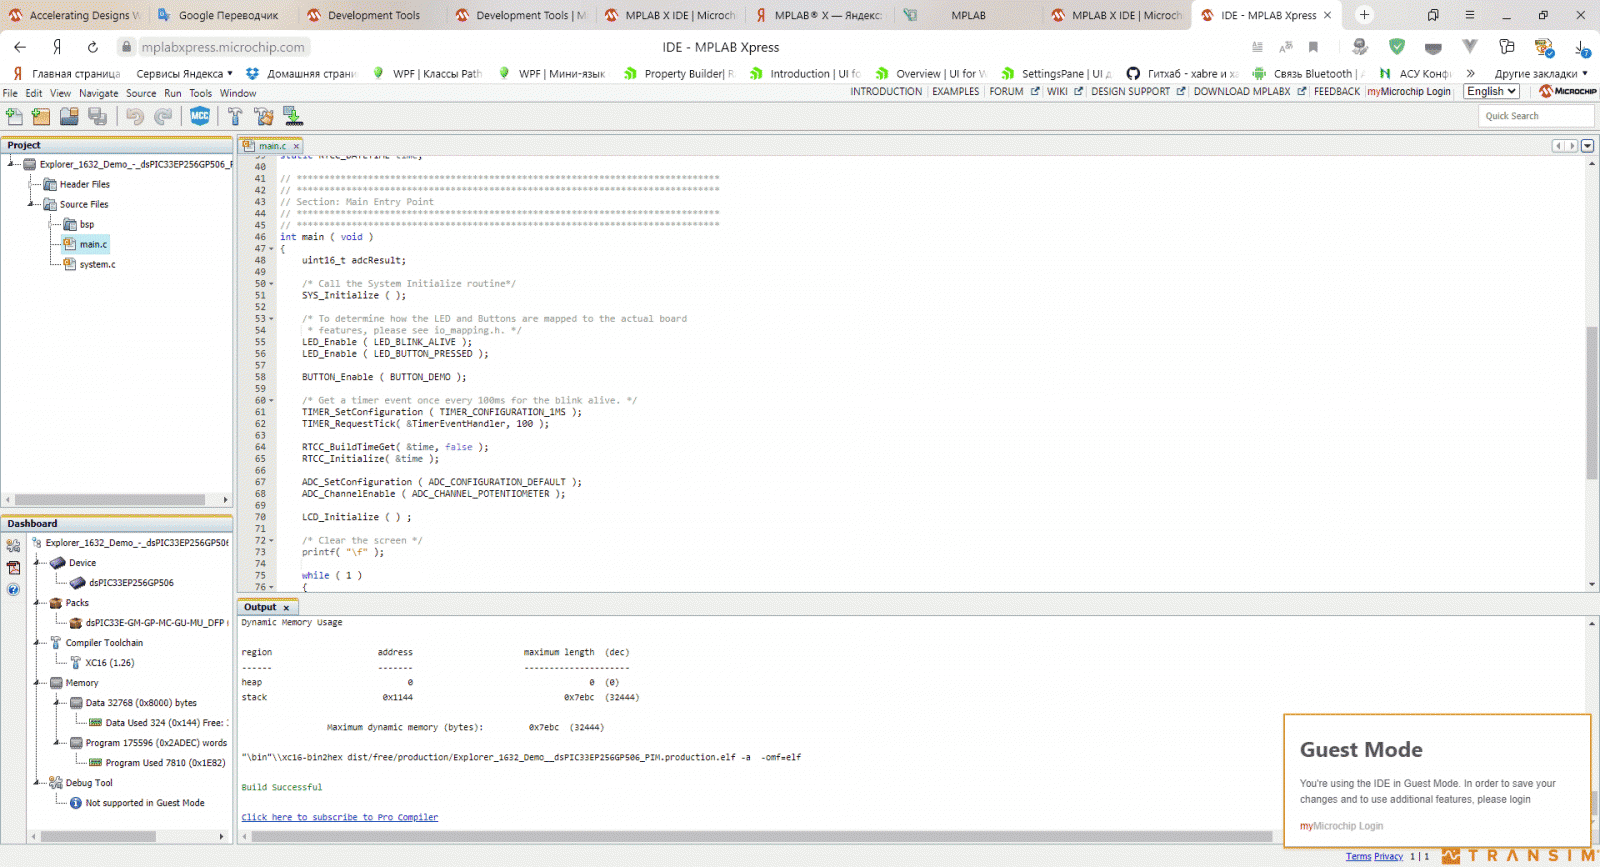
Task: Click the Dashboard help question icon
Action: click(x=13, y=590)
